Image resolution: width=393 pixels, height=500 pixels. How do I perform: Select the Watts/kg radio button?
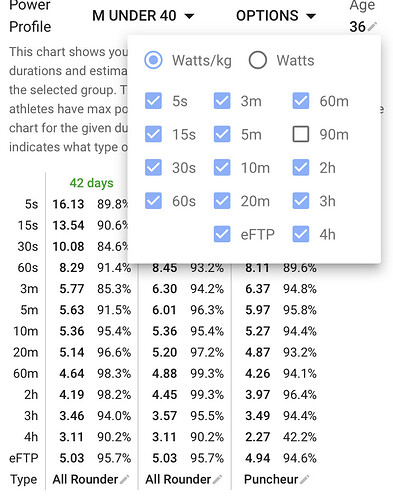click(x=153, y=60)
